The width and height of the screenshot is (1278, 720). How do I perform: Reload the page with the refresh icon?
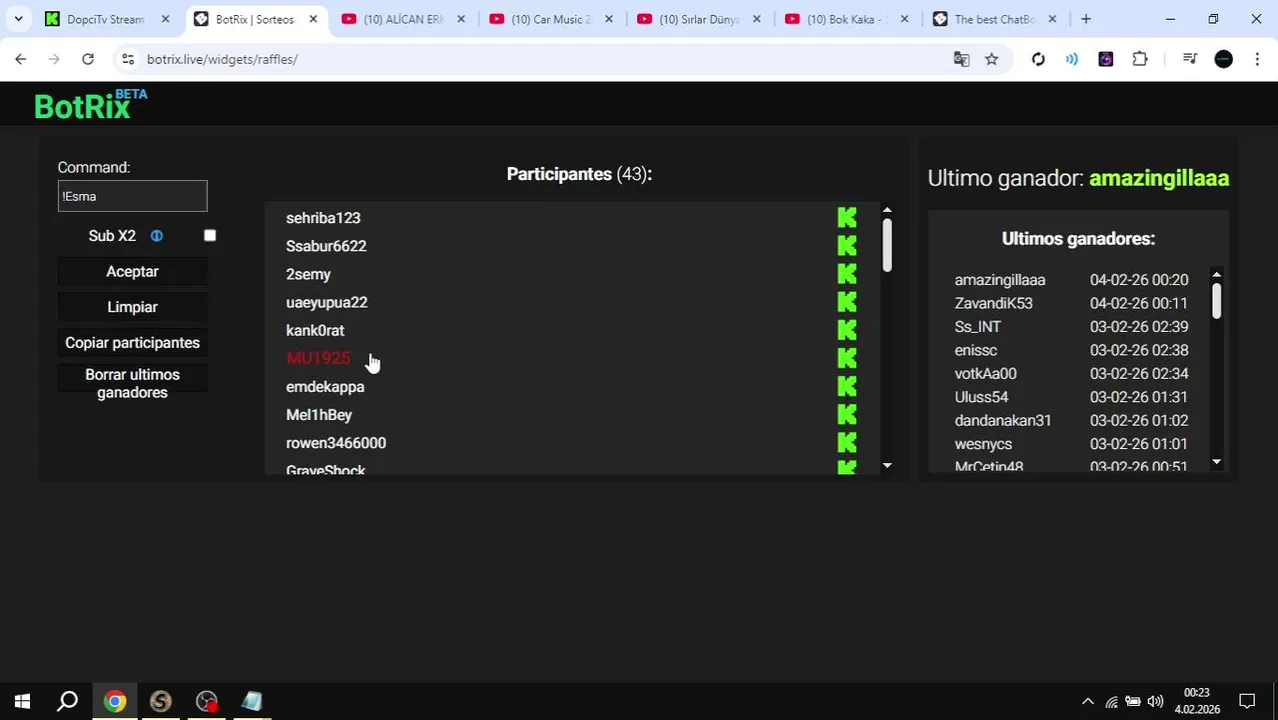pyautogui.click(x=88, y=59)
